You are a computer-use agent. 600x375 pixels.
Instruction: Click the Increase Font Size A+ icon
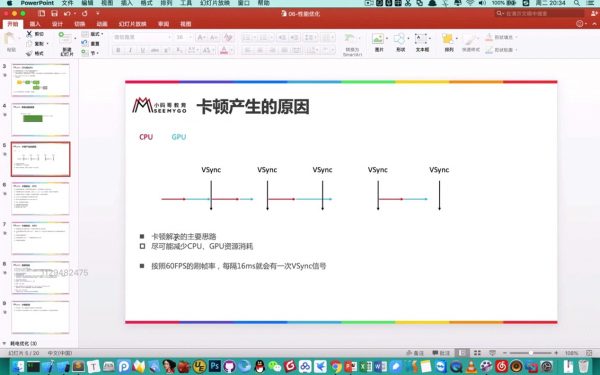pos(201,37)
